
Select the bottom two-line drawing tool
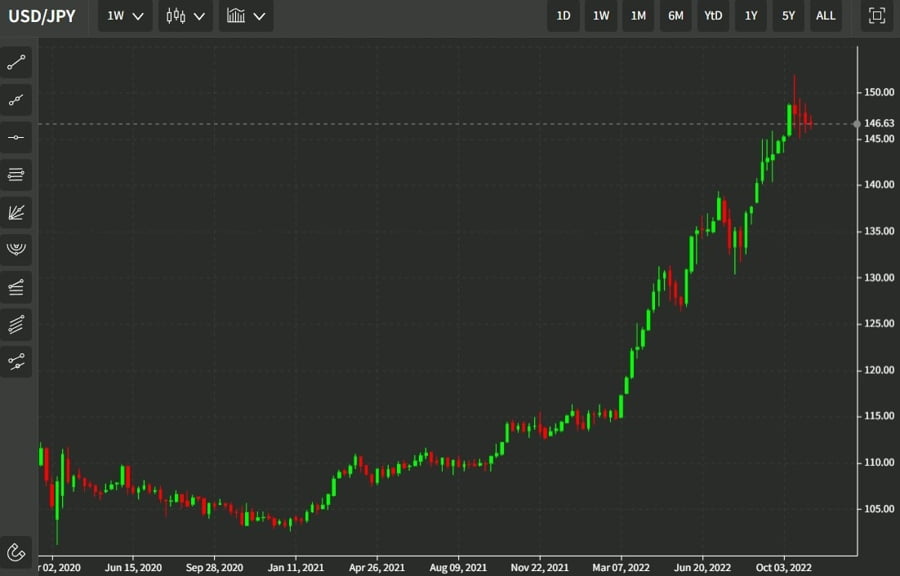tap(16, 361)
